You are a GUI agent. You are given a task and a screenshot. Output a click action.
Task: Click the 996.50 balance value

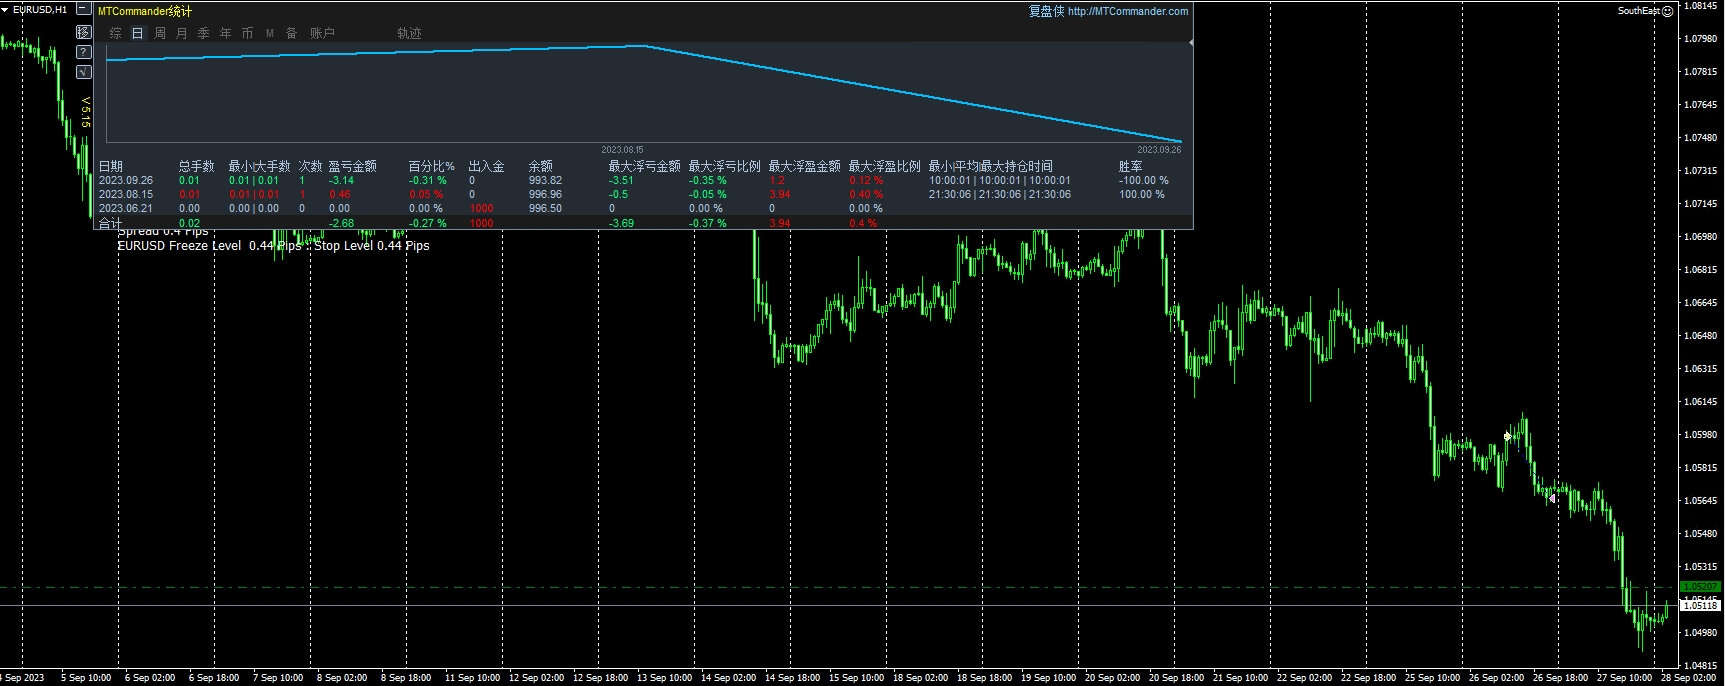point(546,209)
